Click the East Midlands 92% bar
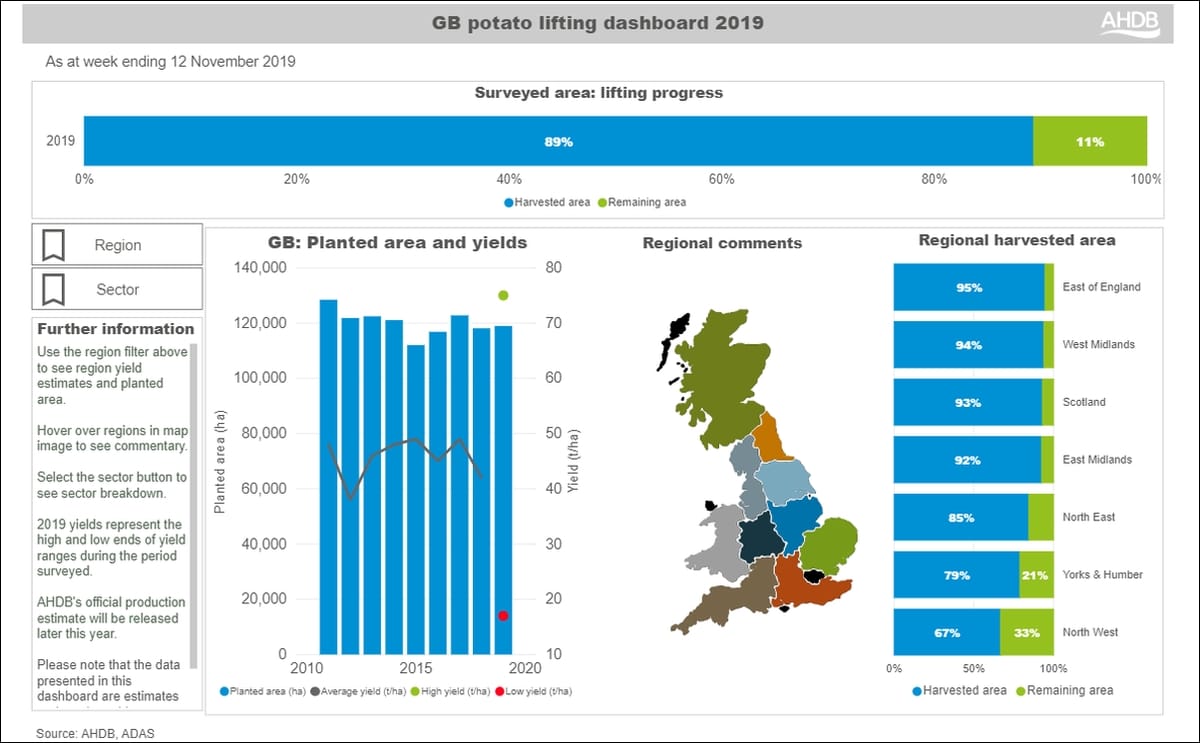Image resolution: width=1200 pixels, height=743 pixels. [966, 460]
